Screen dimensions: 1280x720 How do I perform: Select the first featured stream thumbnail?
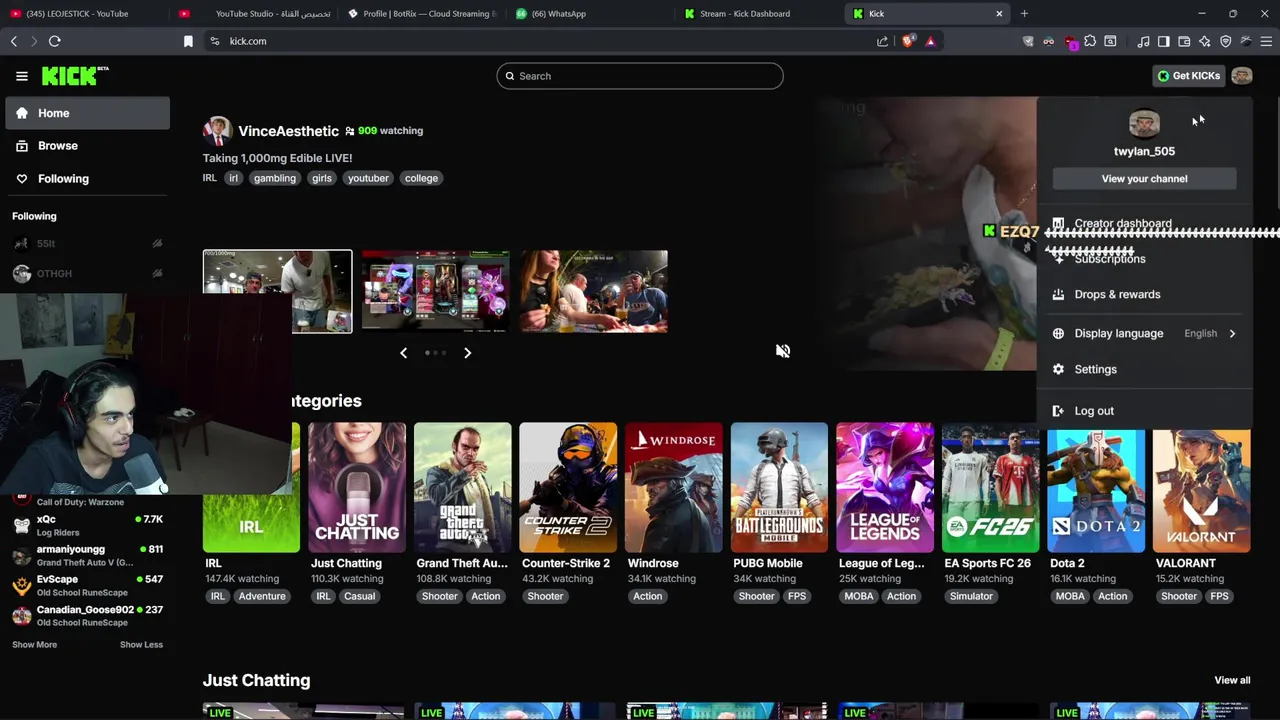tap(277, 291)
